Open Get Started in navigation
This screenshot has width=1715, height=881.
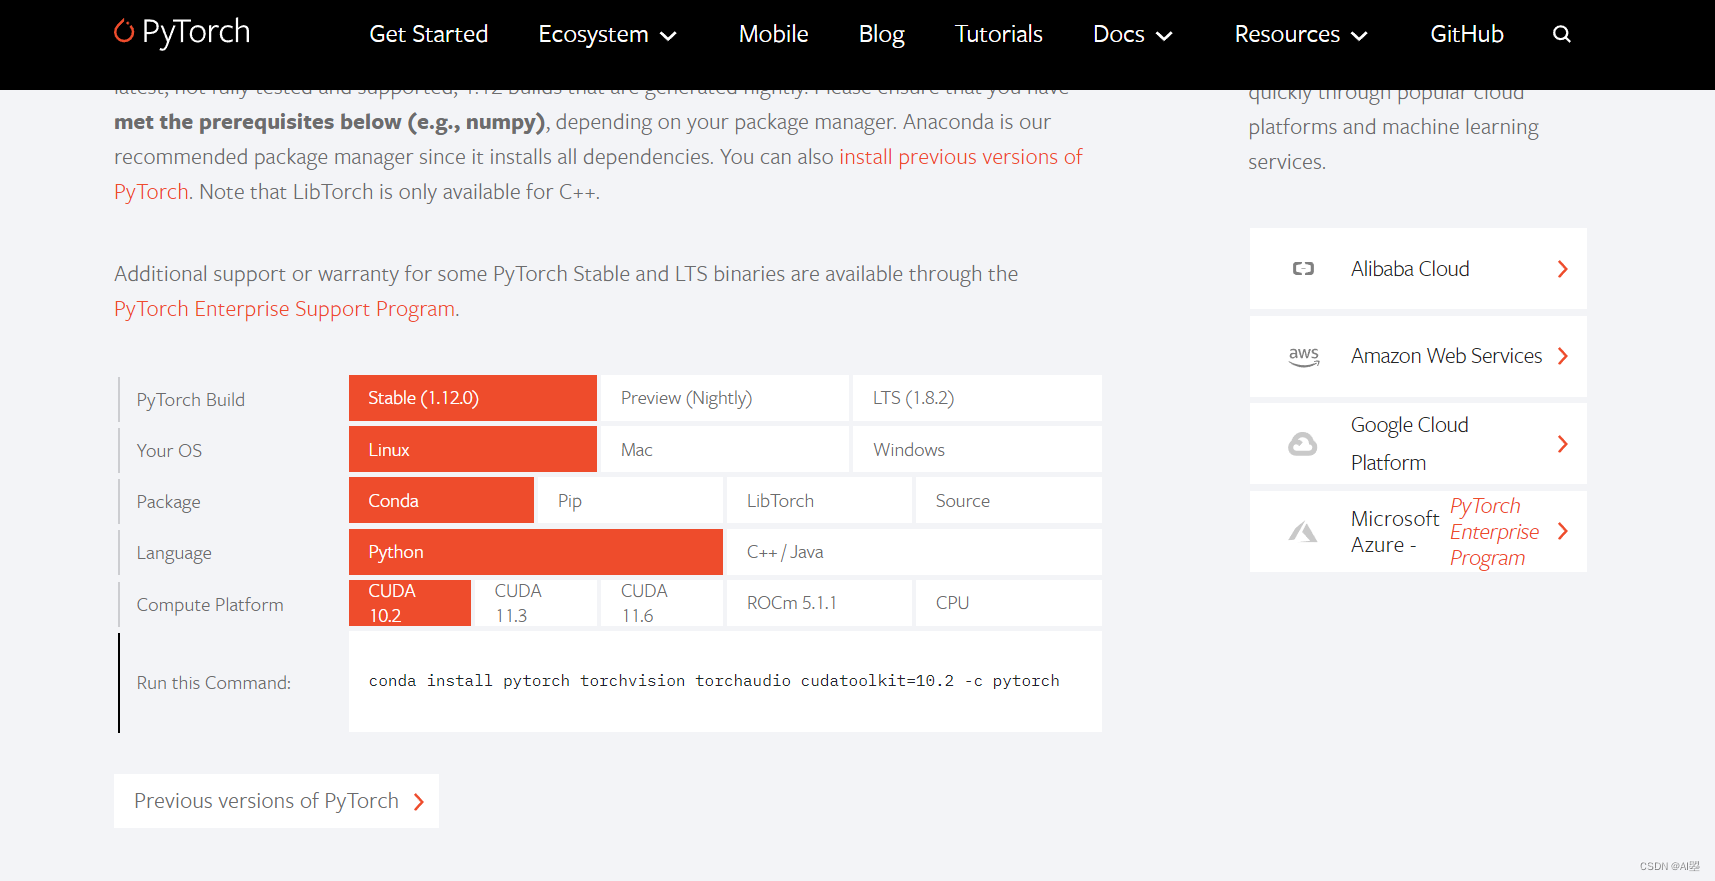[428, 35]
